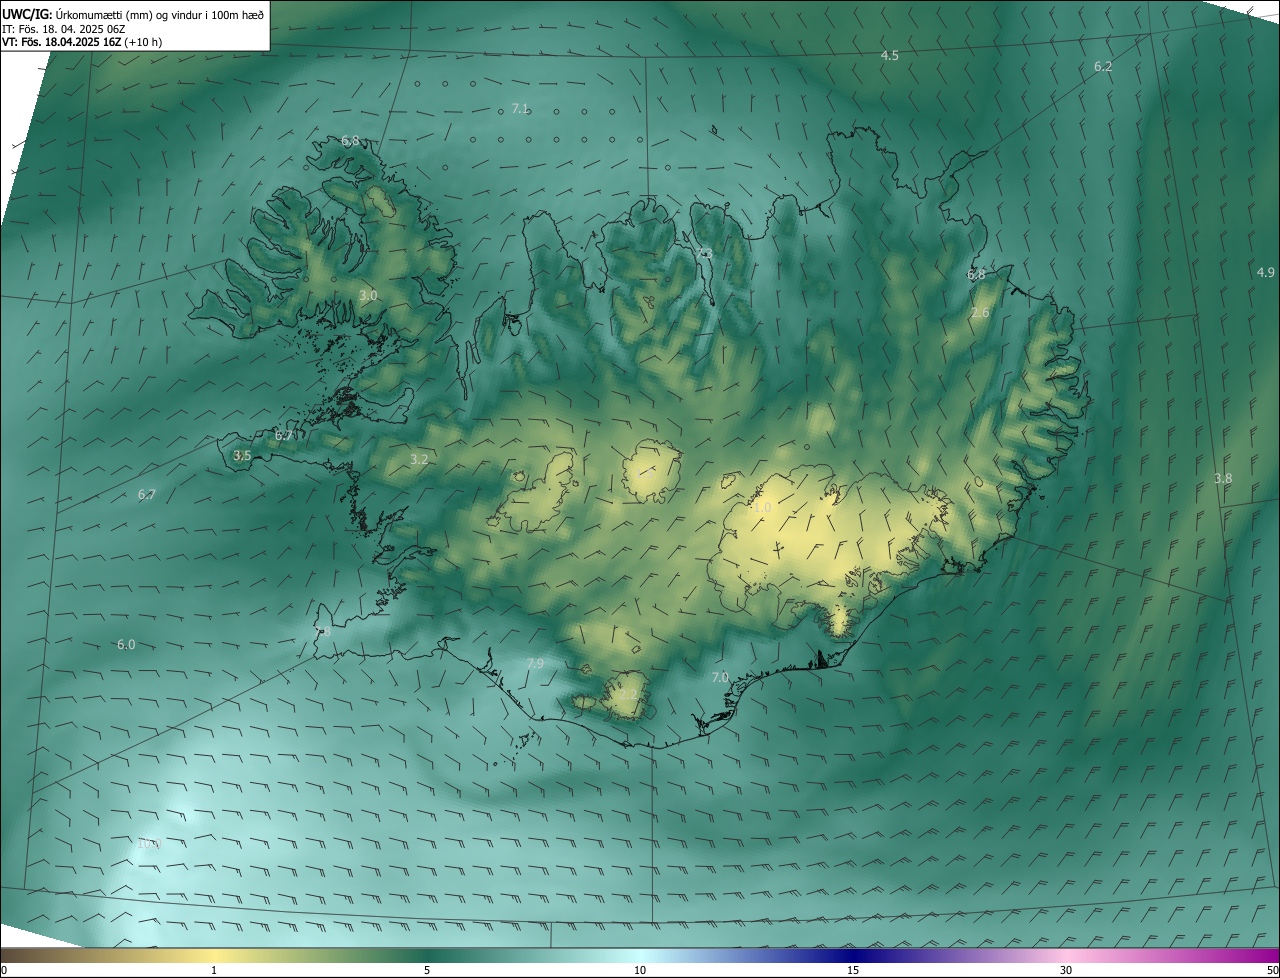Click the 6.7 label on Snæfellsnes peninsula
The width and height of the screenshot is (1280, 978).
(284, 436)
